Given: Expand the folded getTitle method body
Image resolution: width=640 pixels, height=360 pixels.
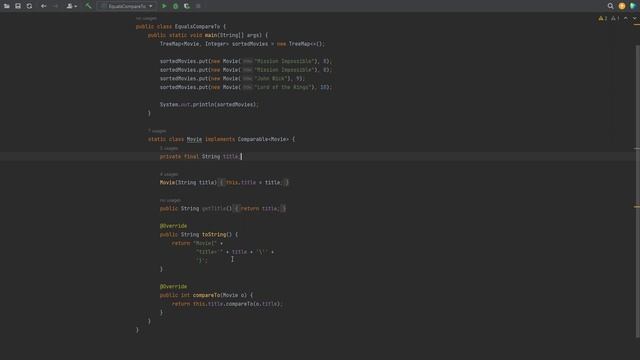Looking at the screenshot, I should pyautogui.click(x=260, y=209).
